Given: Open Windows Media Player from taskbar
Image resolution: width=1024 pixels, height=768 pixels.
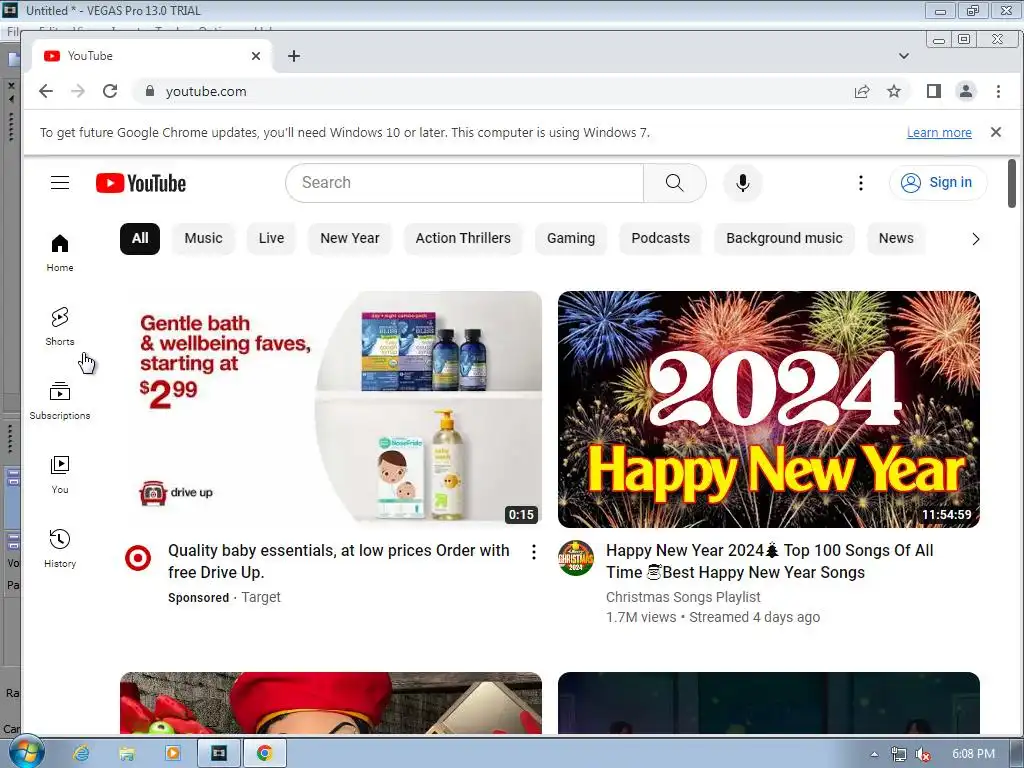Looking at the screenshot, I should (172, 753).
